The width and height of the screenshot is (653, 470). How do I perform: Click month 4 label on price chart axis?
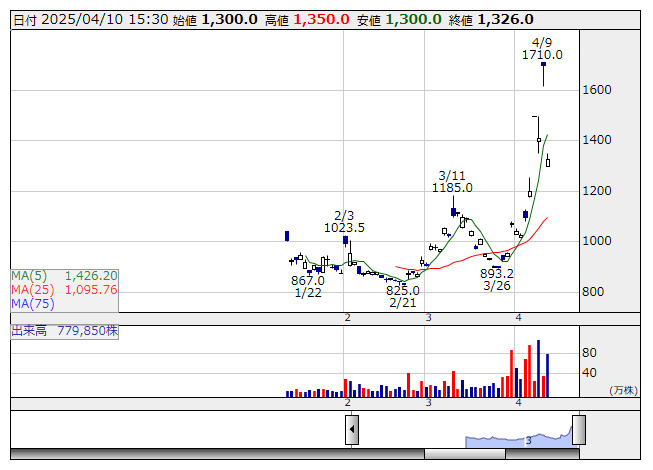click(x=518, y=318)
